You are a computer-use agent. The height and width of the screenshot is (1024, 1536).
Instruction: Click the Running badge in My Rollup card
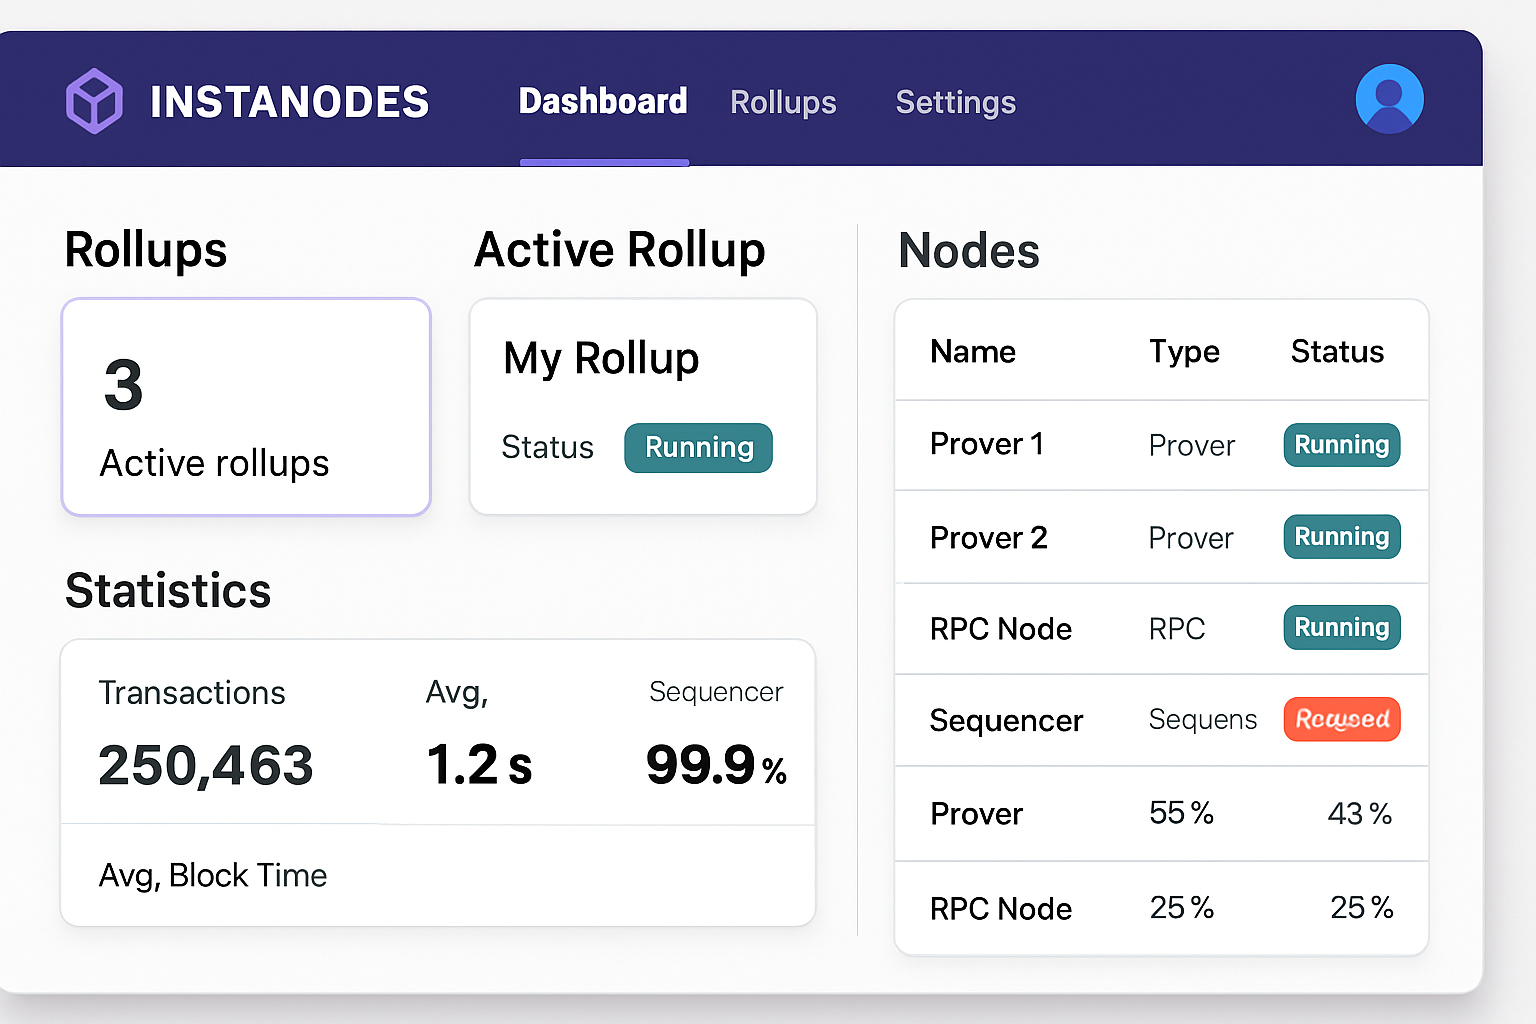tap(698, 448)
